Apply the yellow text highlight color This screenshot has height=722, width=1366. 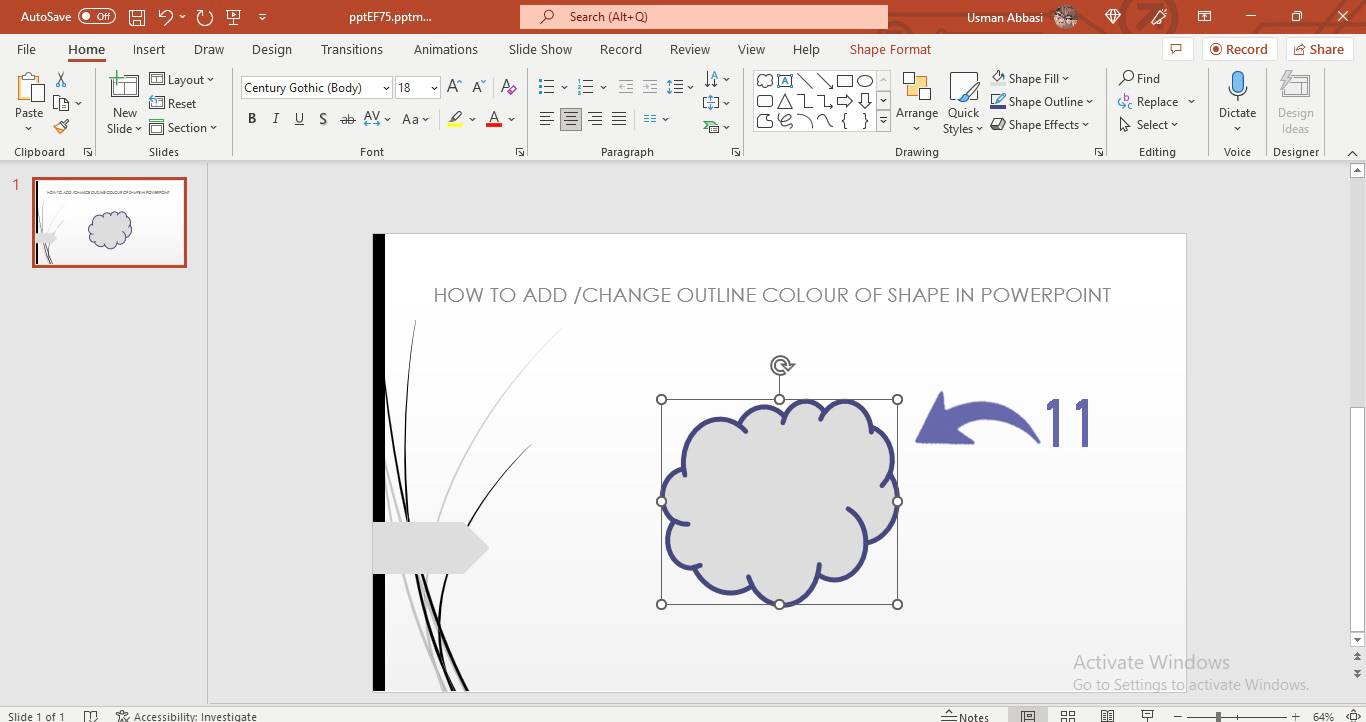pyautogui.click(x=455, y=119)
